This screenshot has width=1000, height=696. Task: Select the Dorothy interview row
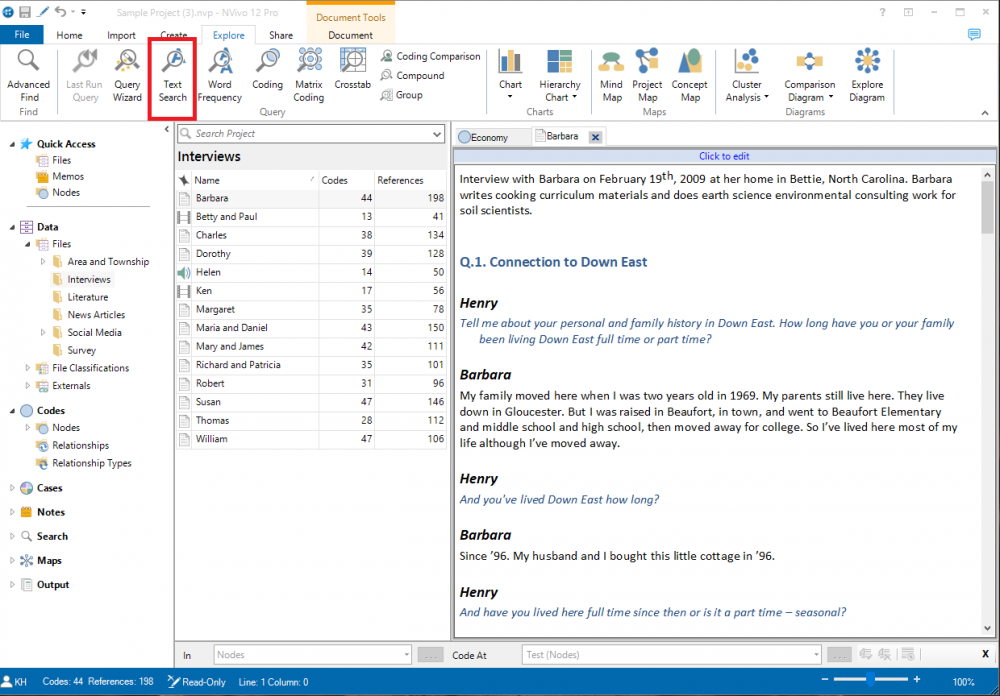311,254
